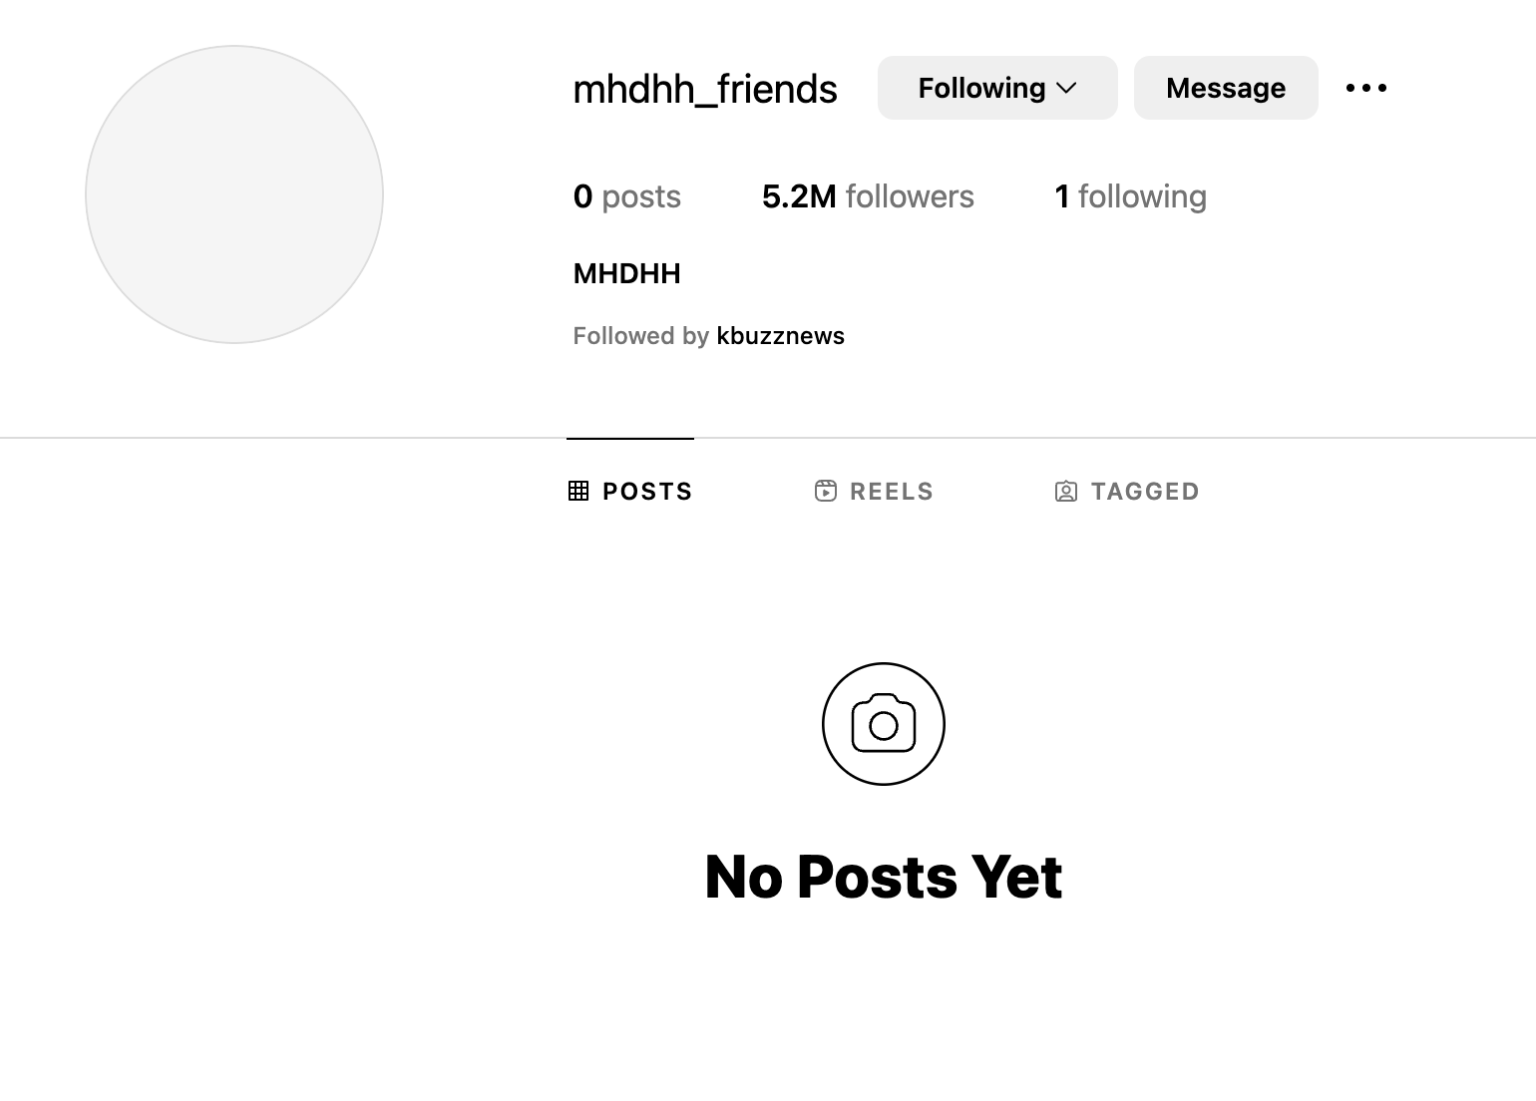Select the reels tab icon next to REELS label
The height and width of the screenshot is (1101, 1536).
pyautogui.click(x=825, y=491)
